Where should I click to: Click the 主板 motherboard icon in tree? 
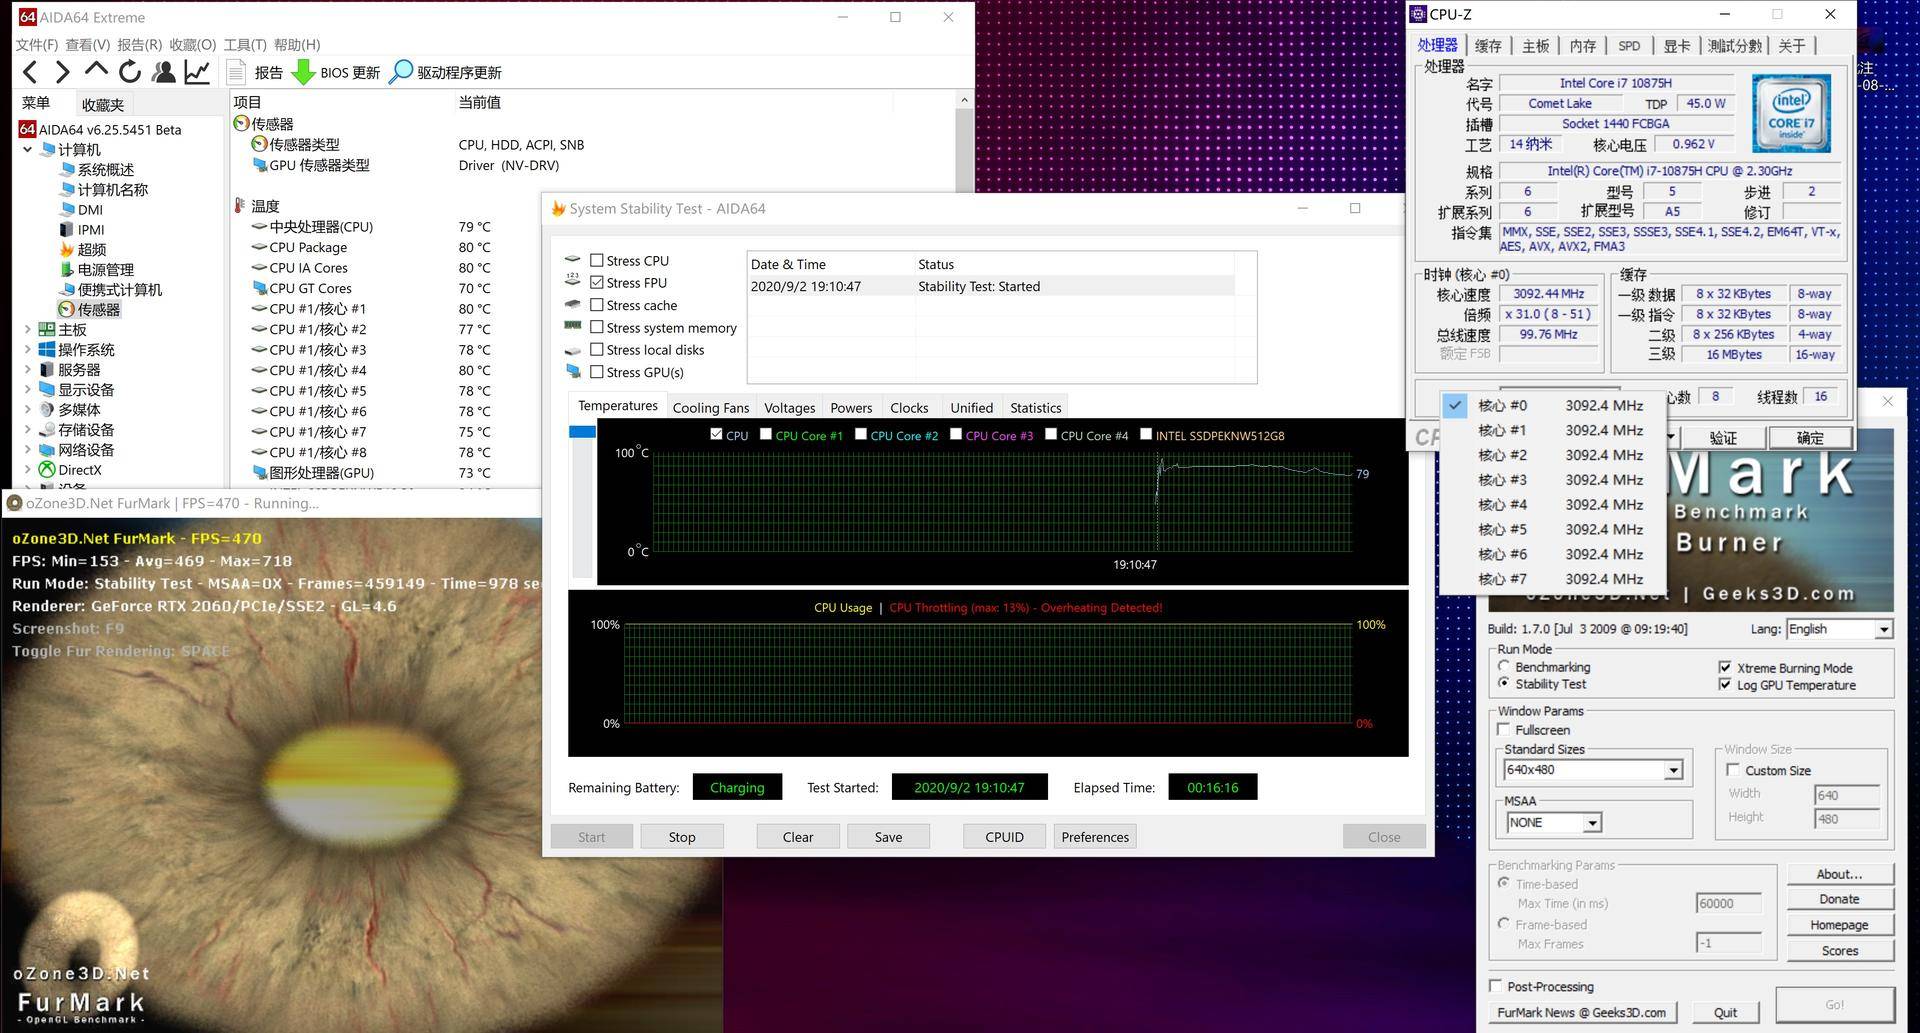click(47, 330)
